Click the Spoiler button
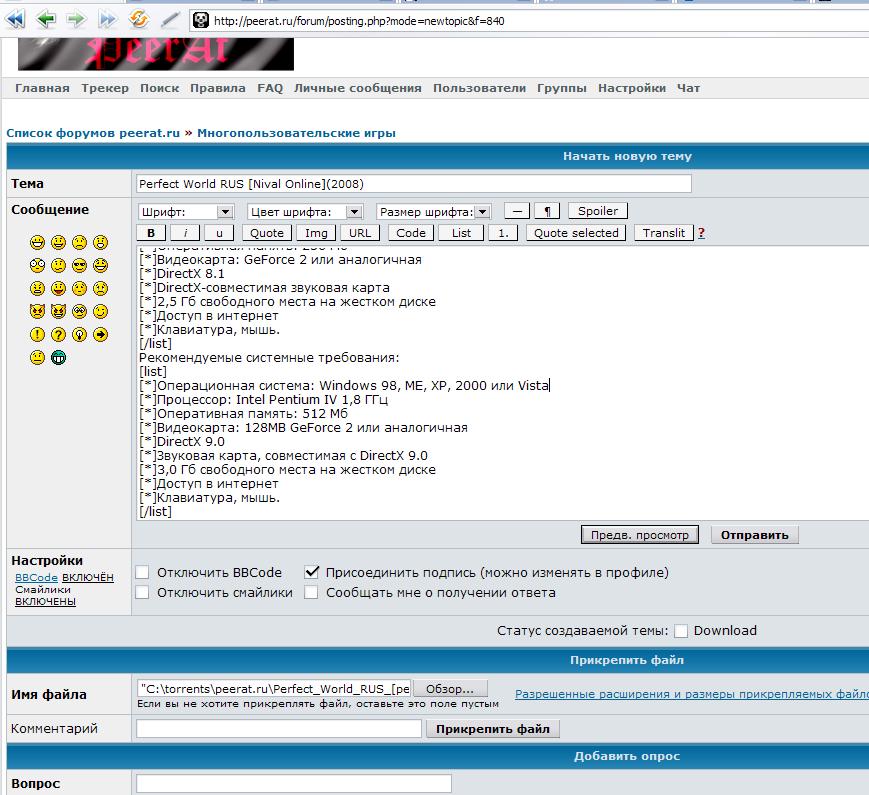The image size is (869, 795). pyautogui.click(x=597, y=211)
